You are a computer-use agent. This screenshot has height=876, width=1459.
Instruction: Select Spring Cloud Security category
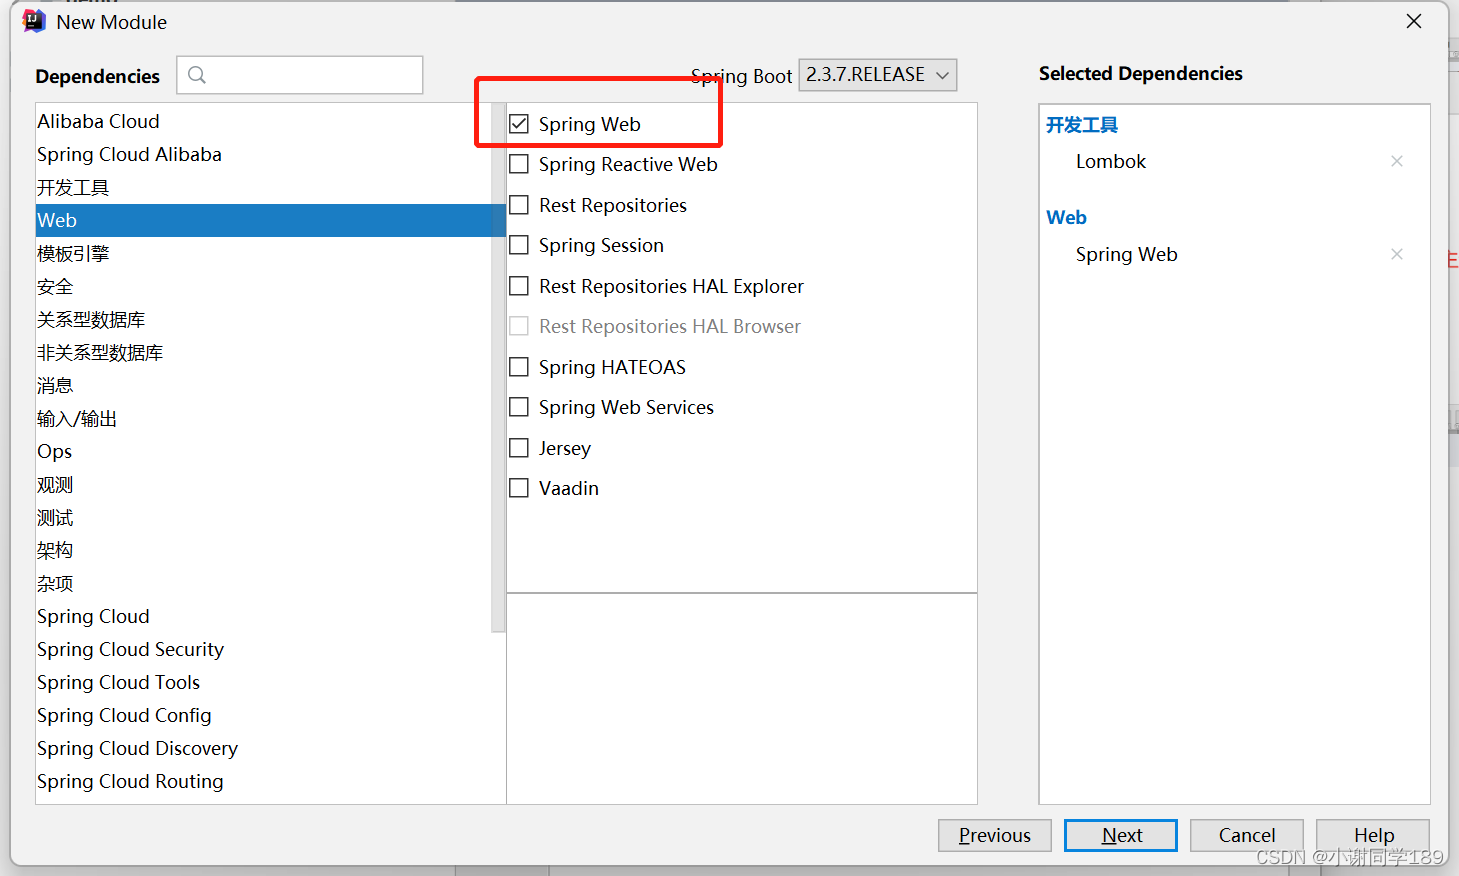coord(264,649)
